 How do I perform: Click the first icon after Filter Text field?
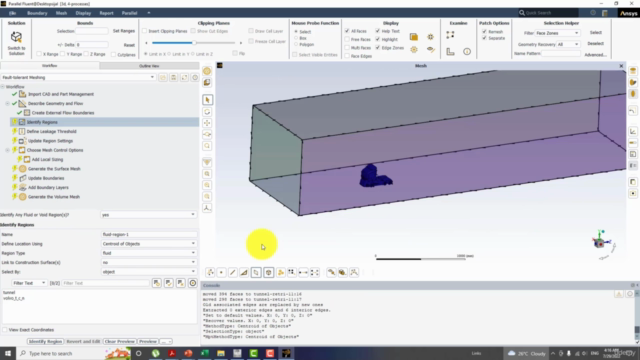(x=157, y=283)
